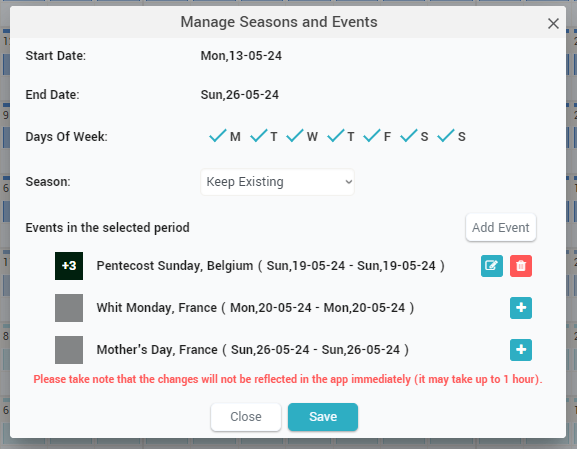Image resolution: width=577 pixels, height=449 pixels.
Task: Click the Add Event button
Action: coord(500,227)
